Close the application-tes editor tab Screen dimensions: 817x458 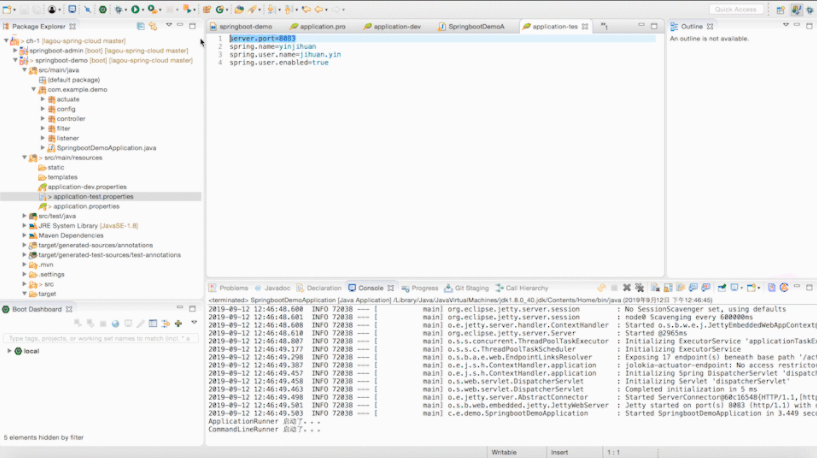click(585, 27)
